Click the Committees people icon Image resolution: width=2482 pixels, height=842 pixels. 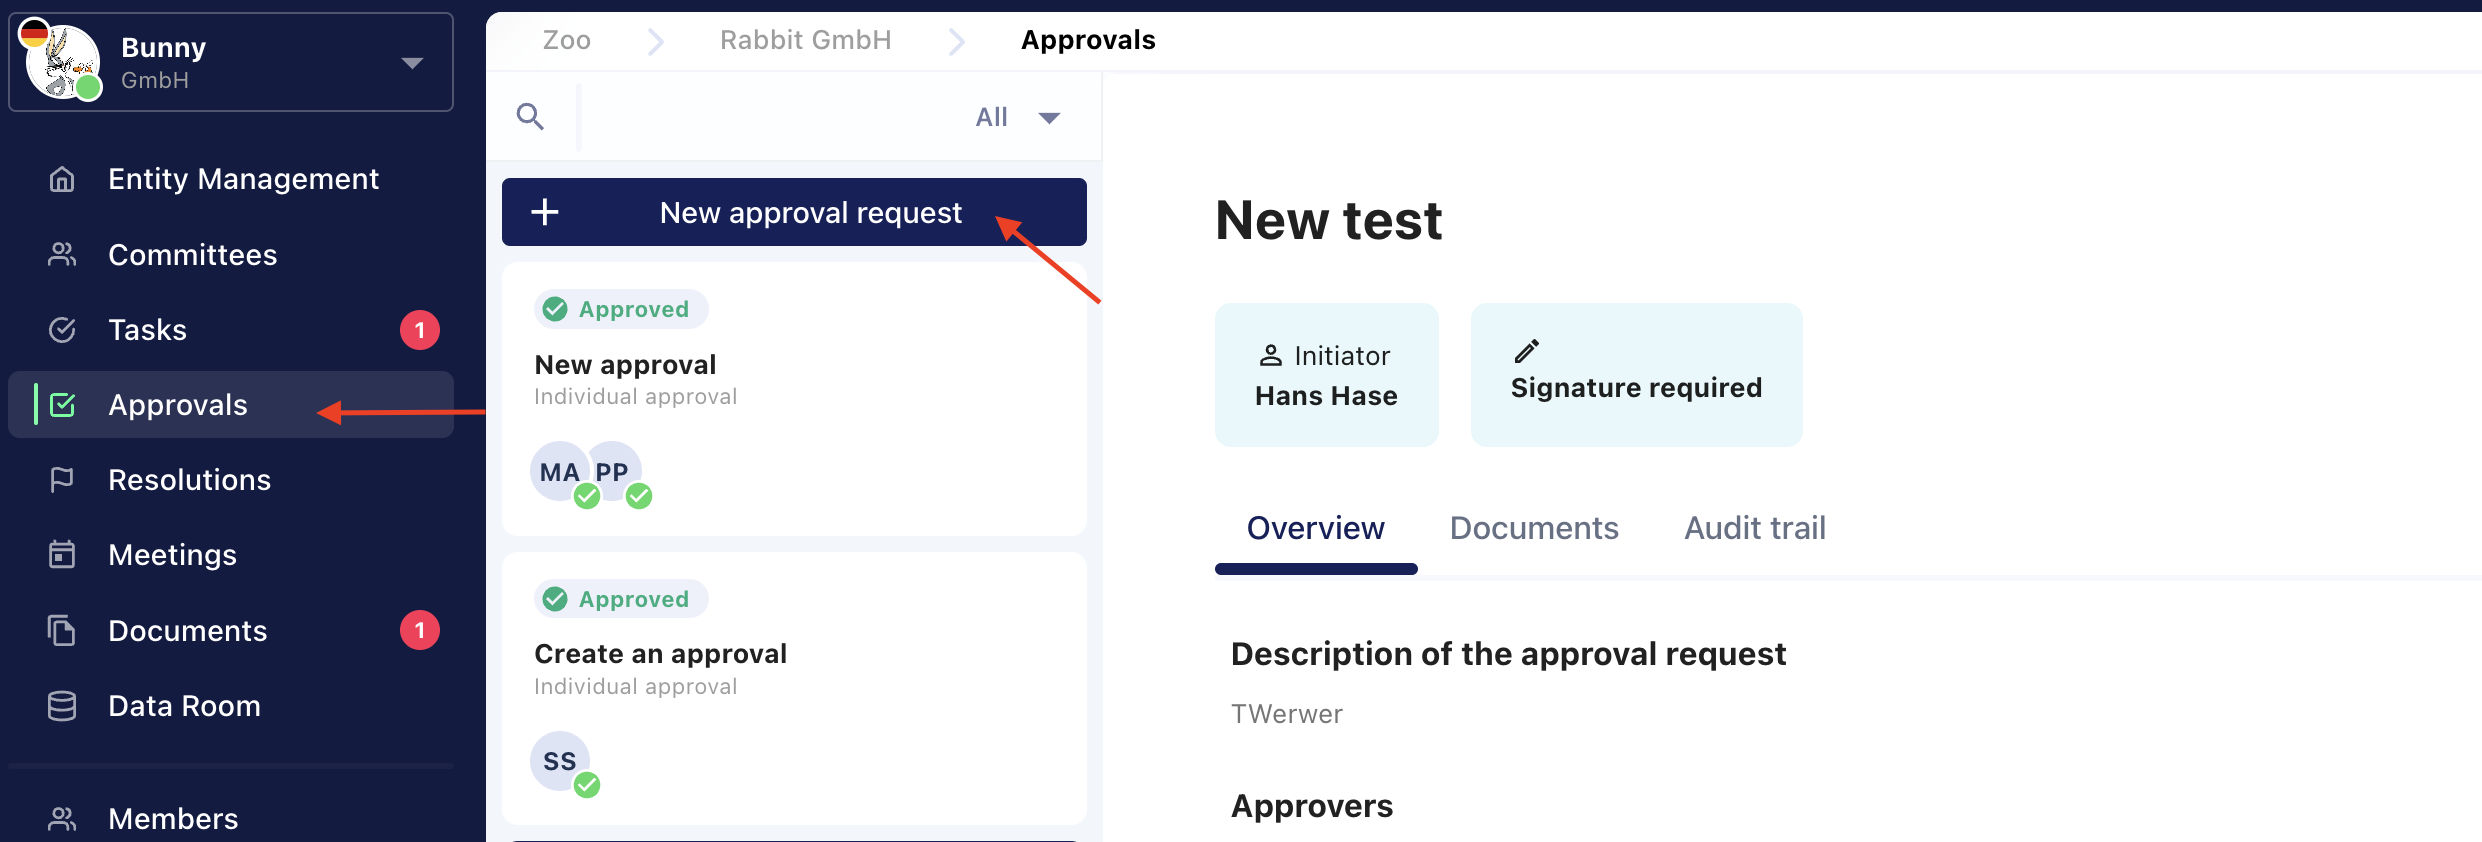coord(62,255)
